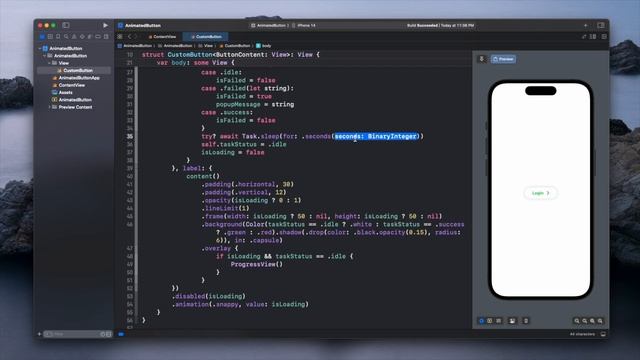This screenshot has width=640, height=360.
Task: Toggle the debug area at bottom right
Action: pos(603,334)
